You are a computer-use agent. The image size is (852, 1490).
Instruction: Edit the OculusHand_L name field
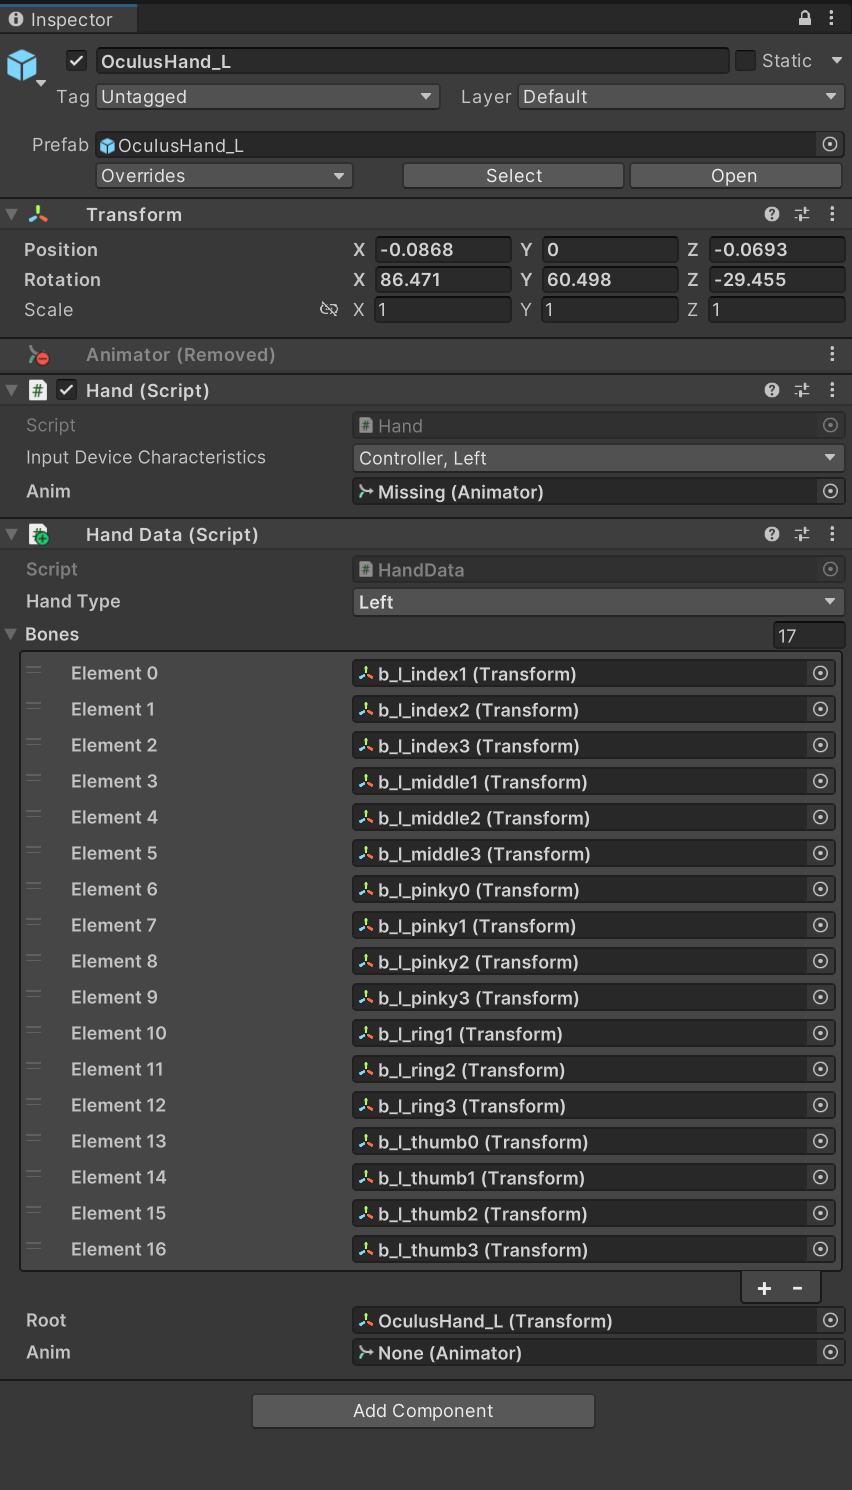412,61
